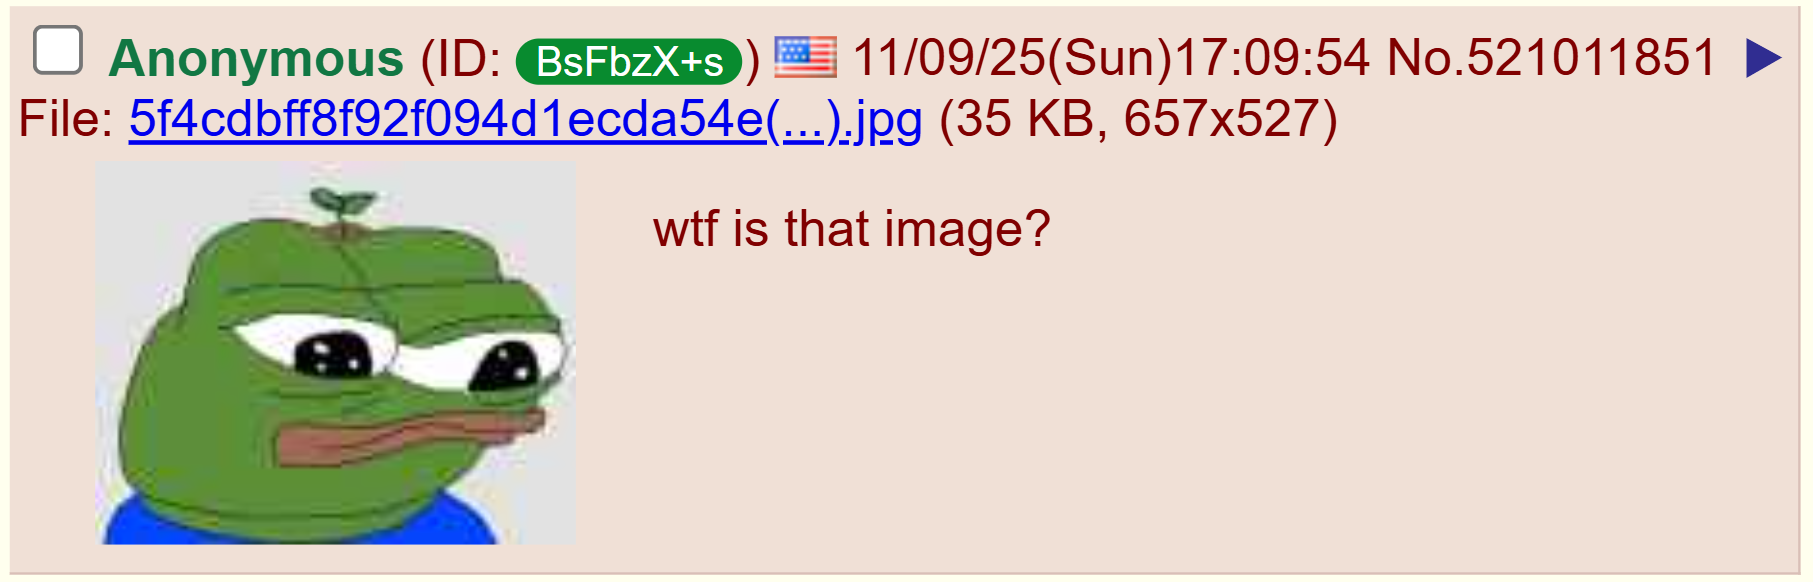The image size is (1813, 582).
Task: Click the frog's right black eye
Action: (x=505, y=366)
